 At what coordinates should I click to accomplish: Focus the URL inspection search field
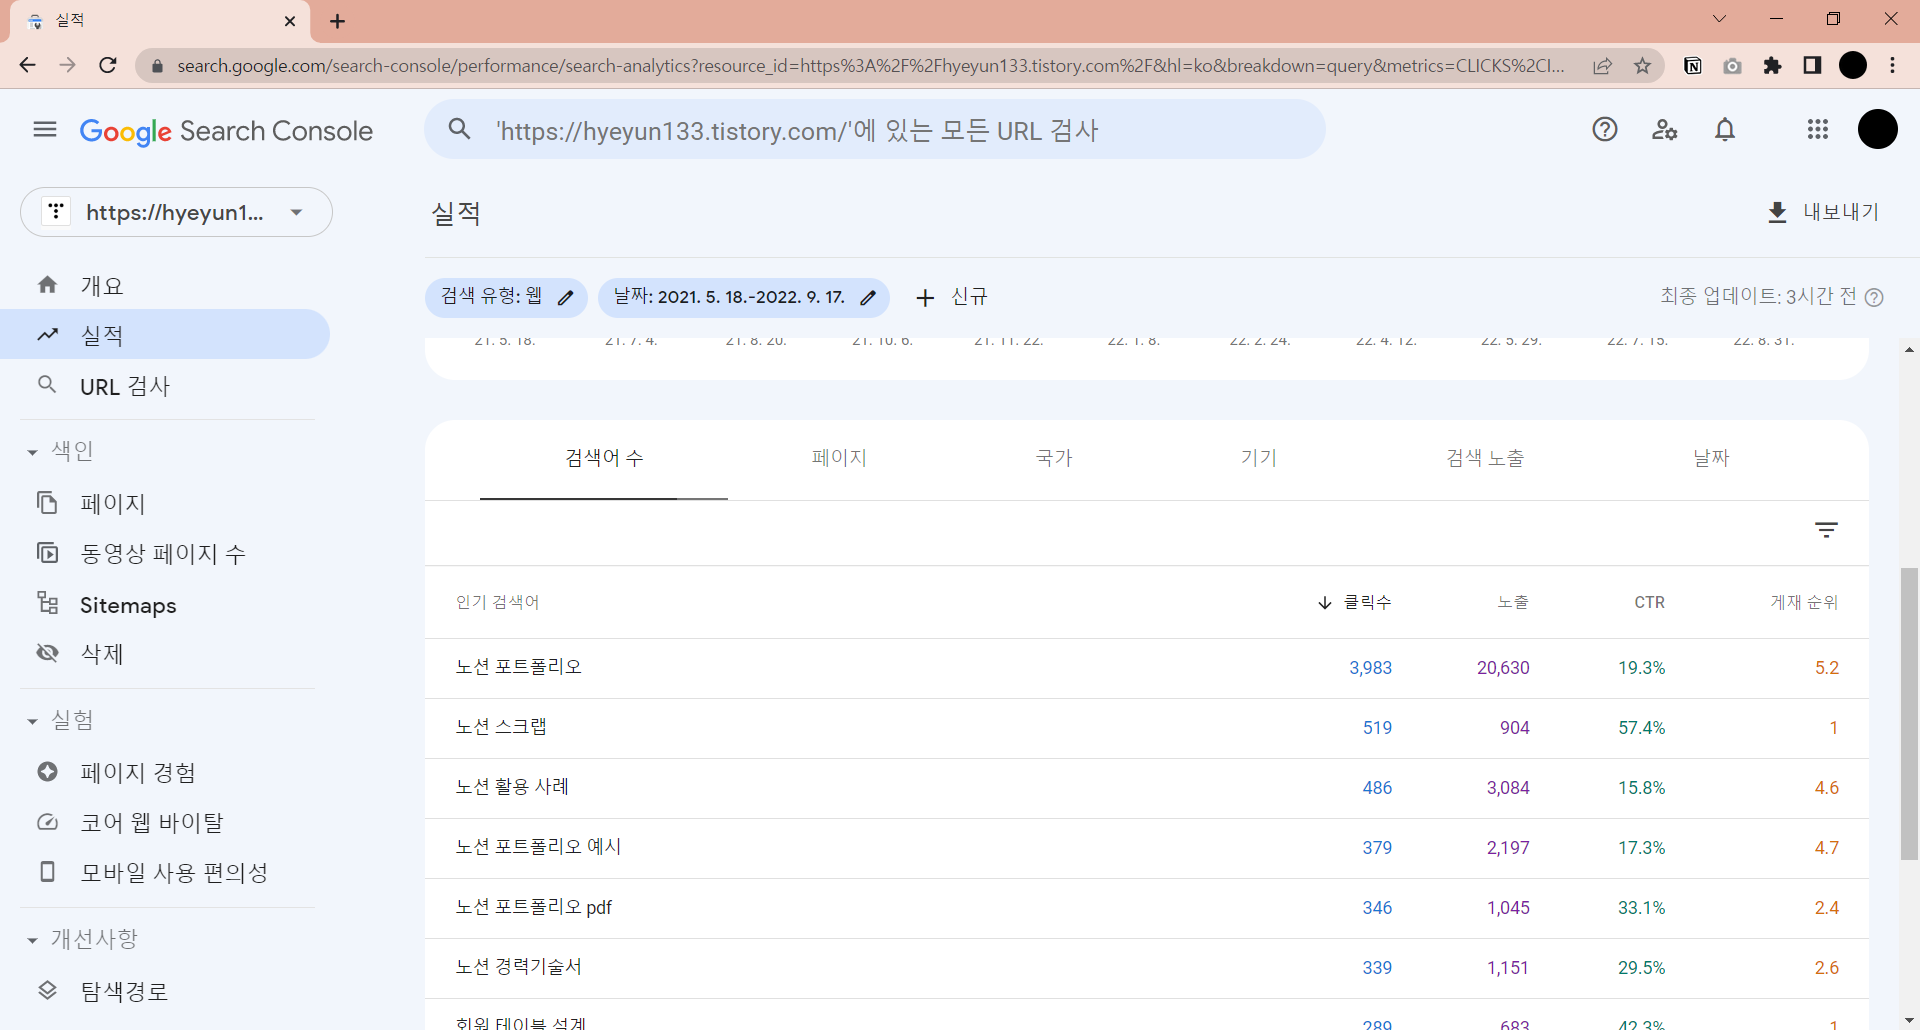(x=875, y=130)
